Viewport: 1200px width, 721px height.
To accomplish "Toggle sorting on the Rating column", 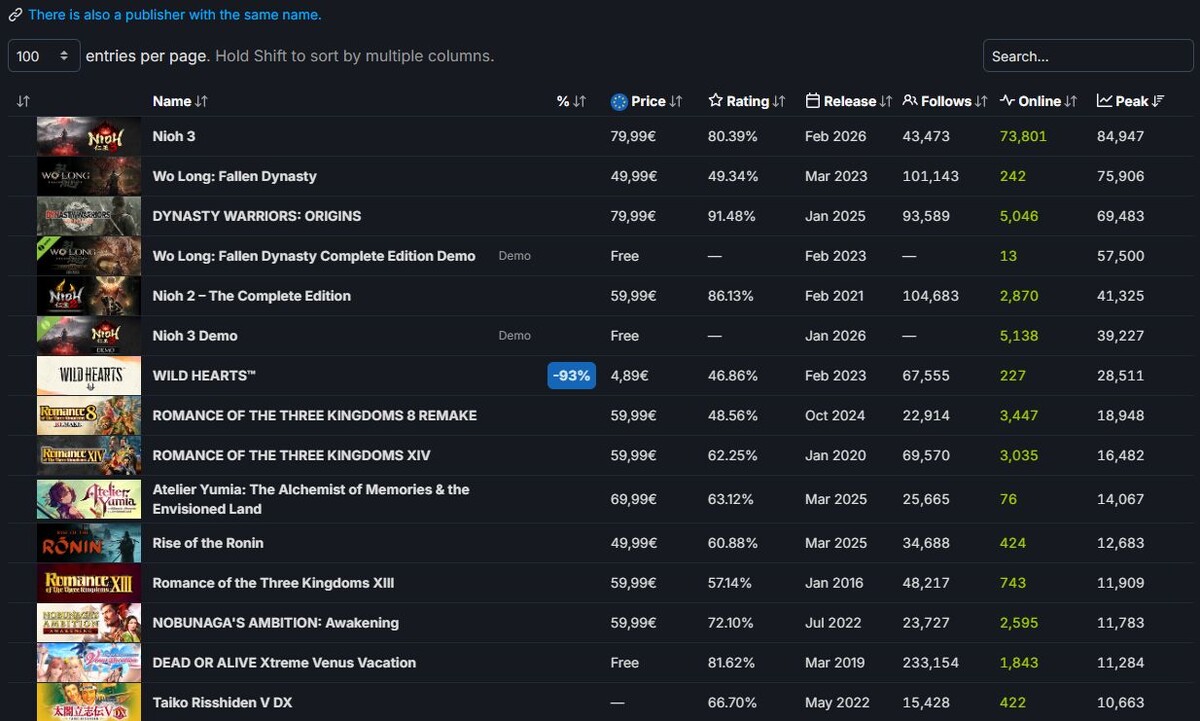I will [747, 101].
